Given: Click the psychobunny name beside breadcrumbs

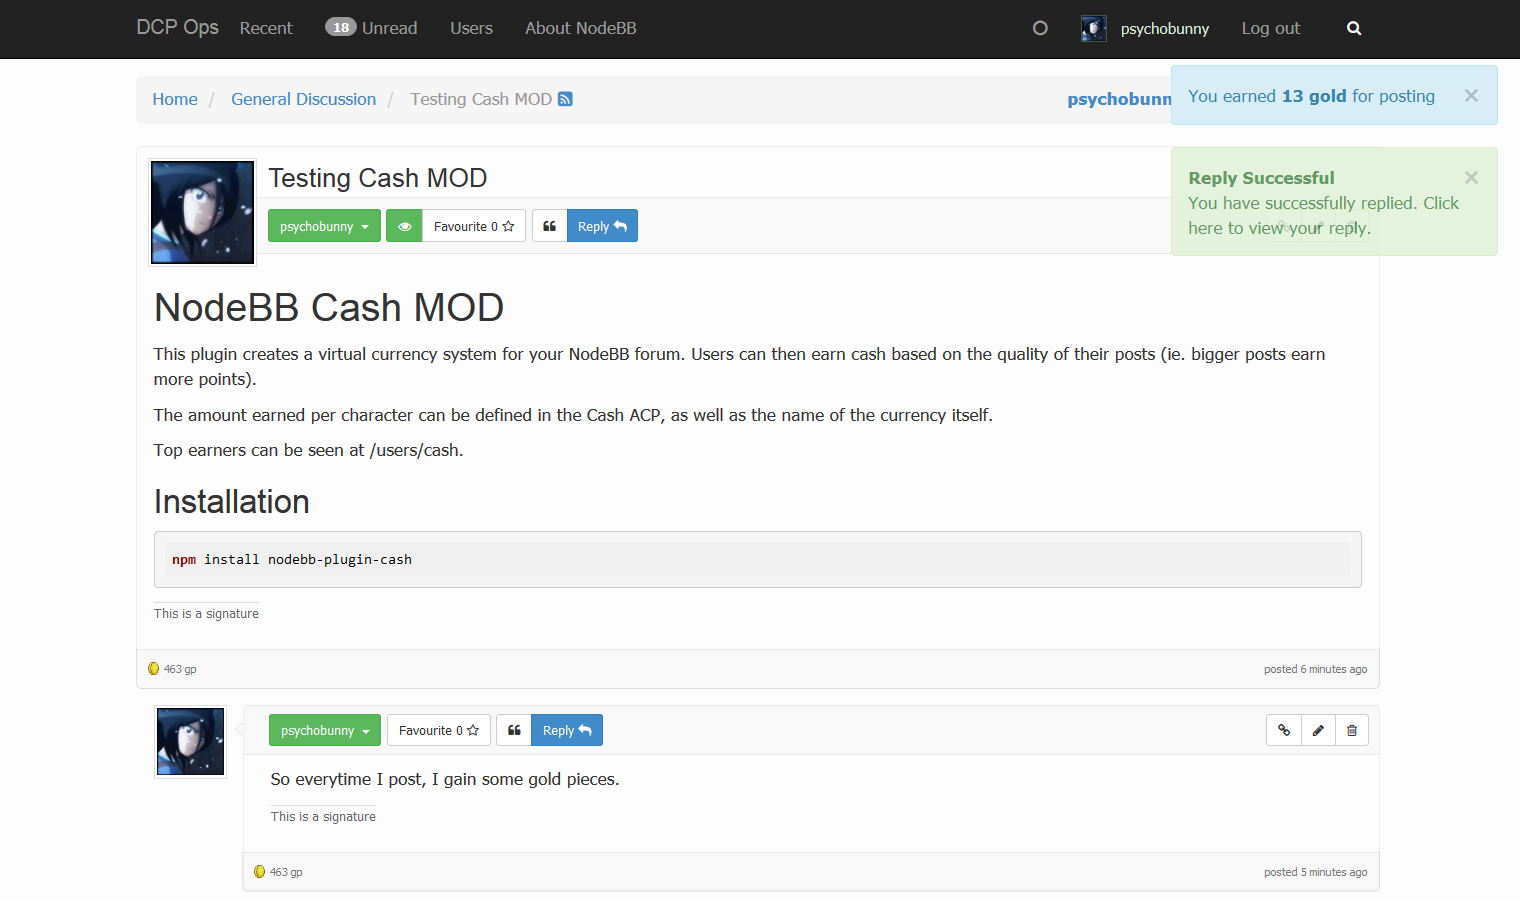Looking at the screenshot, I should pos(1119,99).
